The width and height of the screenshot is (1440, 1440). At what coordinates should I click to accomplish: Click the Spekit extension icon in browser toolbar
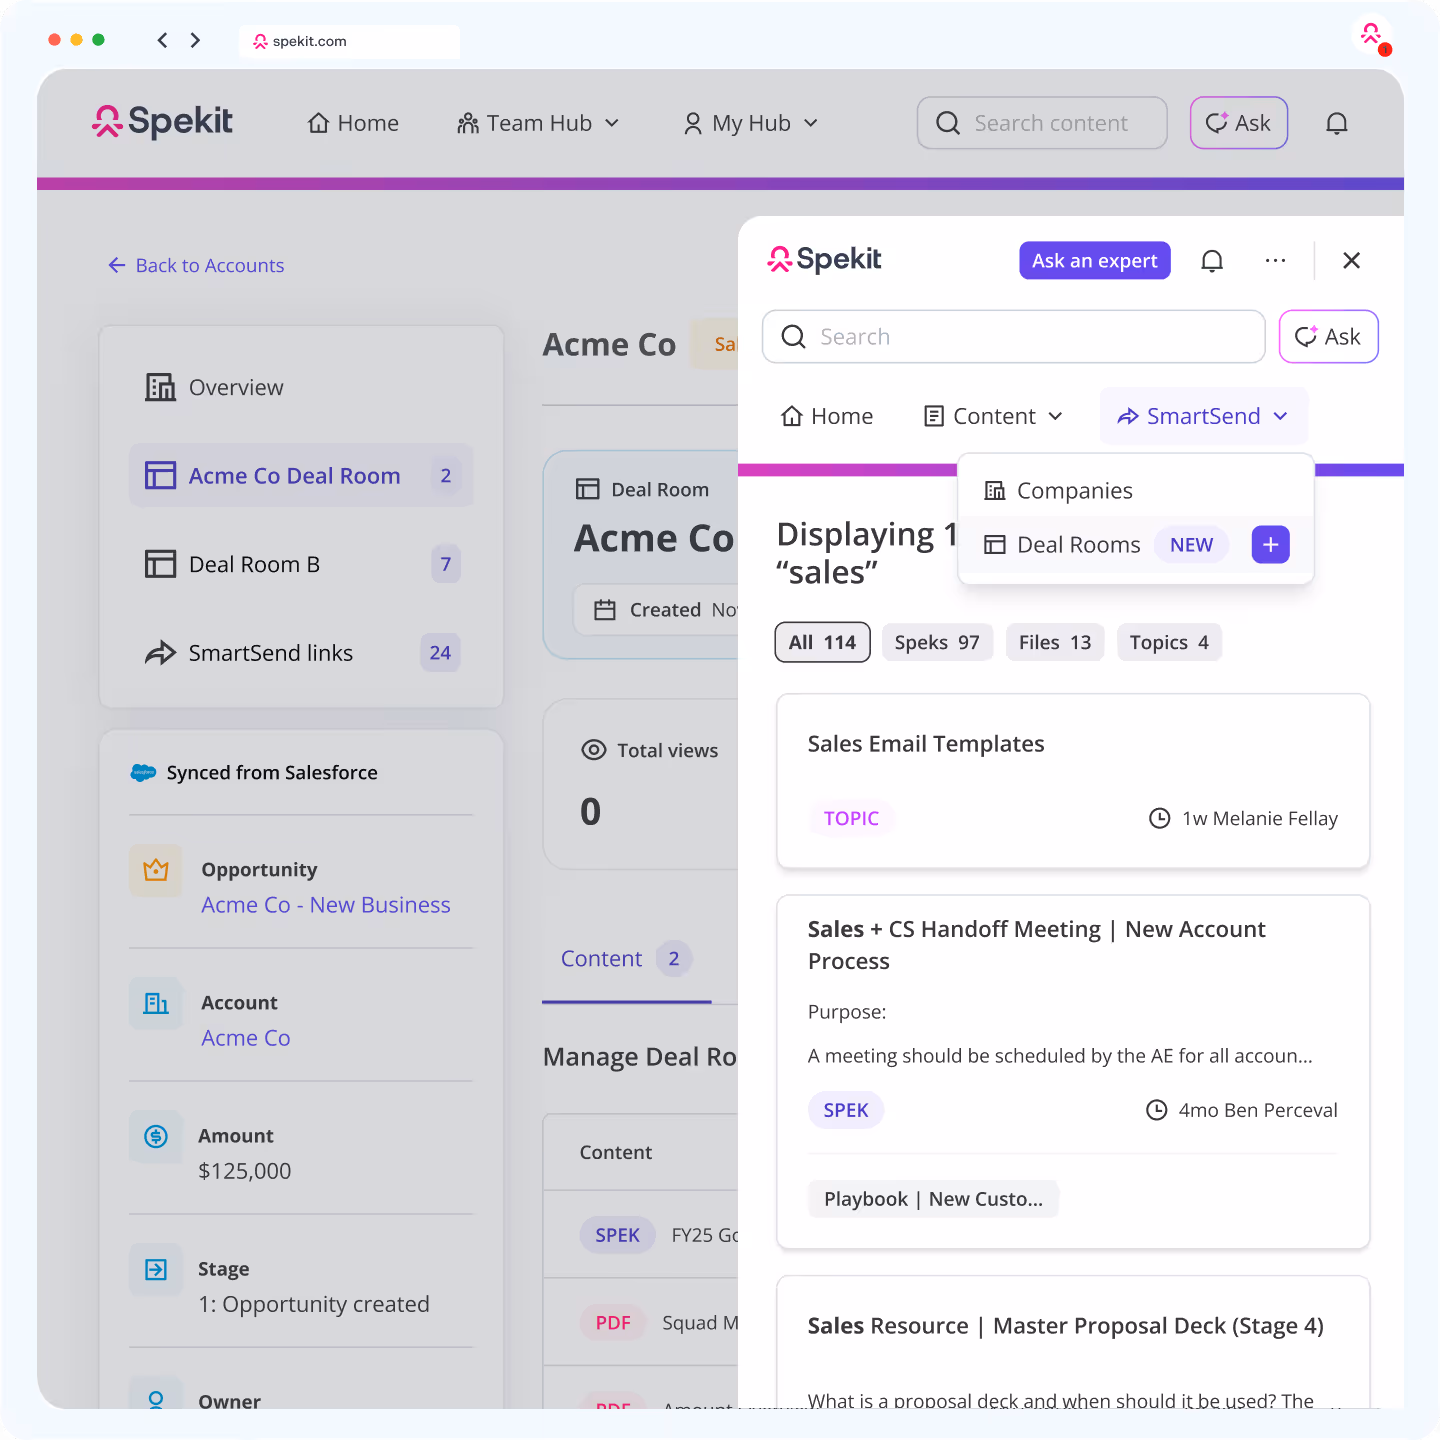click(1372, 35)
